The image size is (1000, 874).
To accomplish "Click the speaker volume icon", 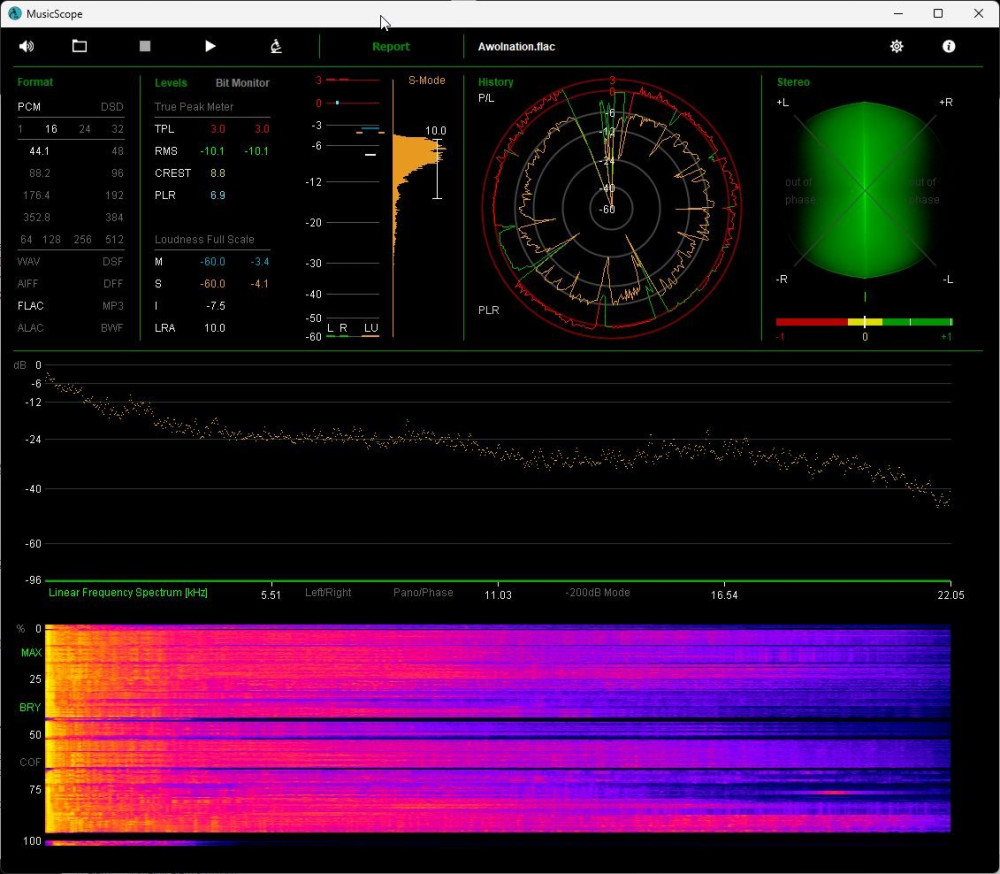I will 26,46.
